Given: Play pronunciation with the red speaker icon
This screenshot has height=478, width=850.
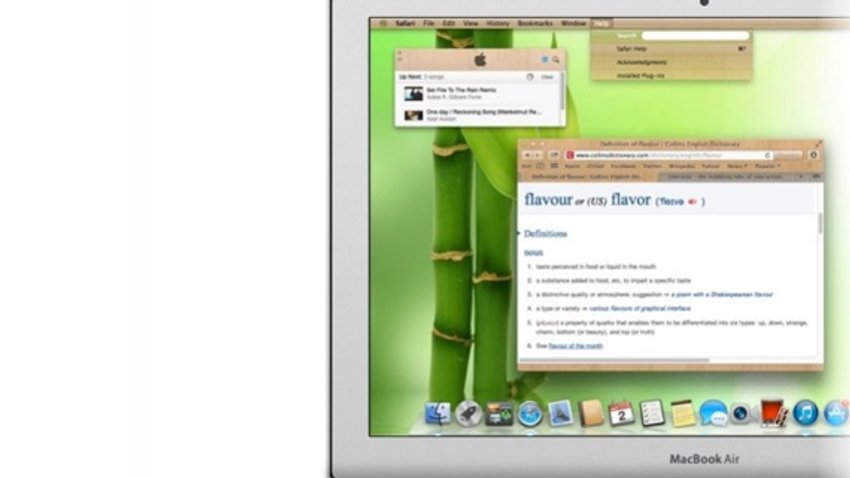Looking at the screenshot, I should 692,202.
